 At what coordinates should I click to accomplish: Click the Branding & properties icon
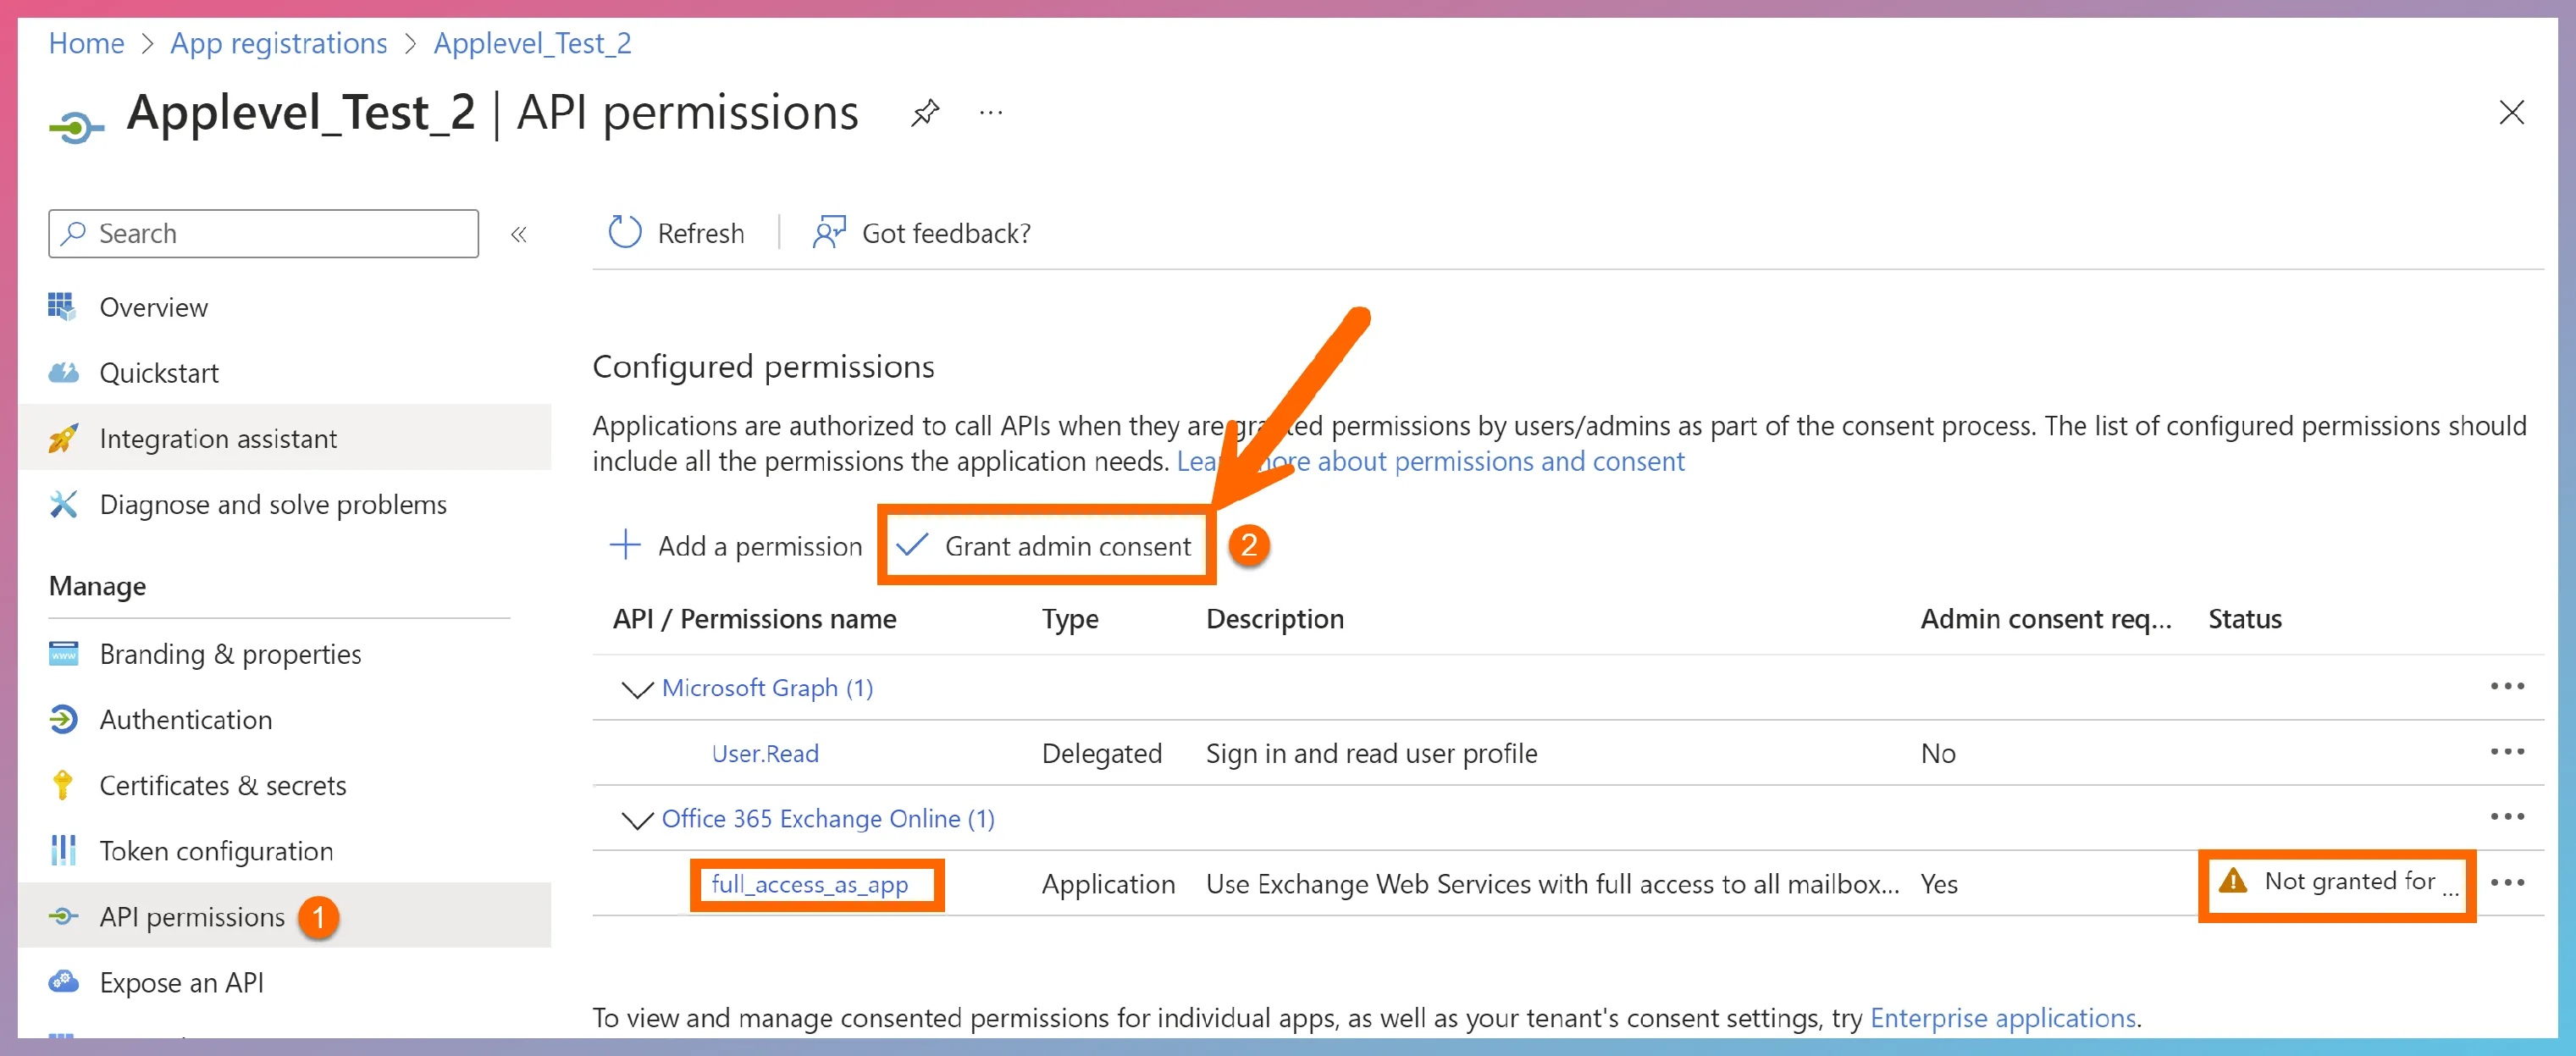tap(63, 654)
